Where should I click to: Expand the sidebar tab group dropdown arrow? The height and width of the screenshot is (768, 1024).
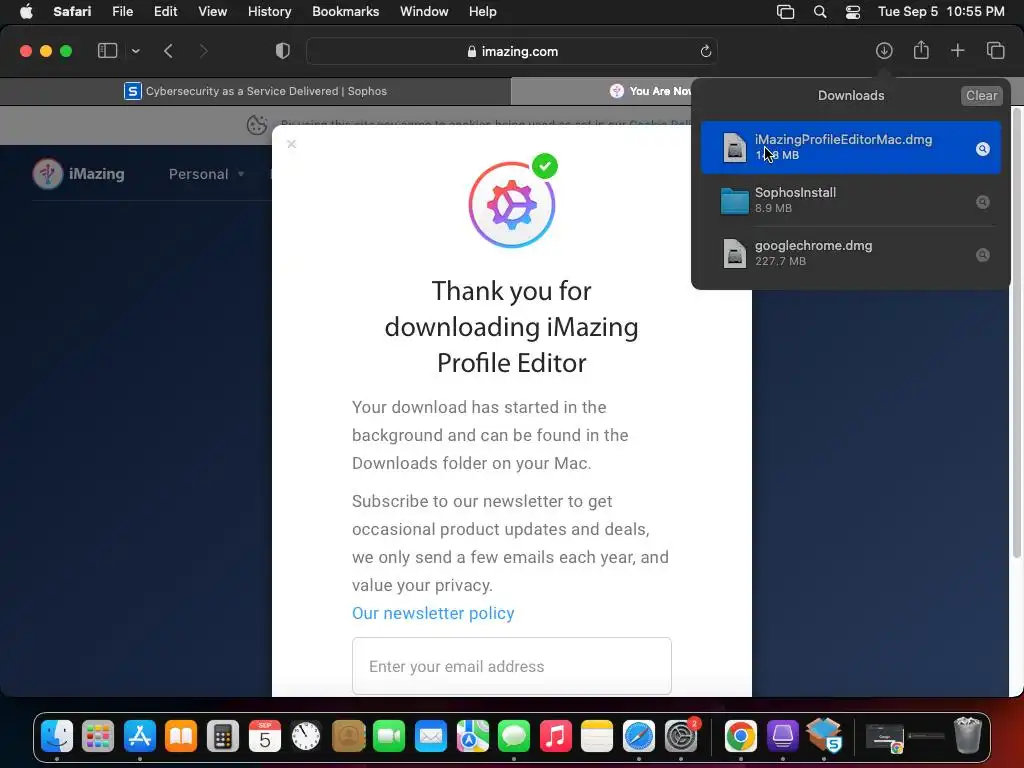135,51
